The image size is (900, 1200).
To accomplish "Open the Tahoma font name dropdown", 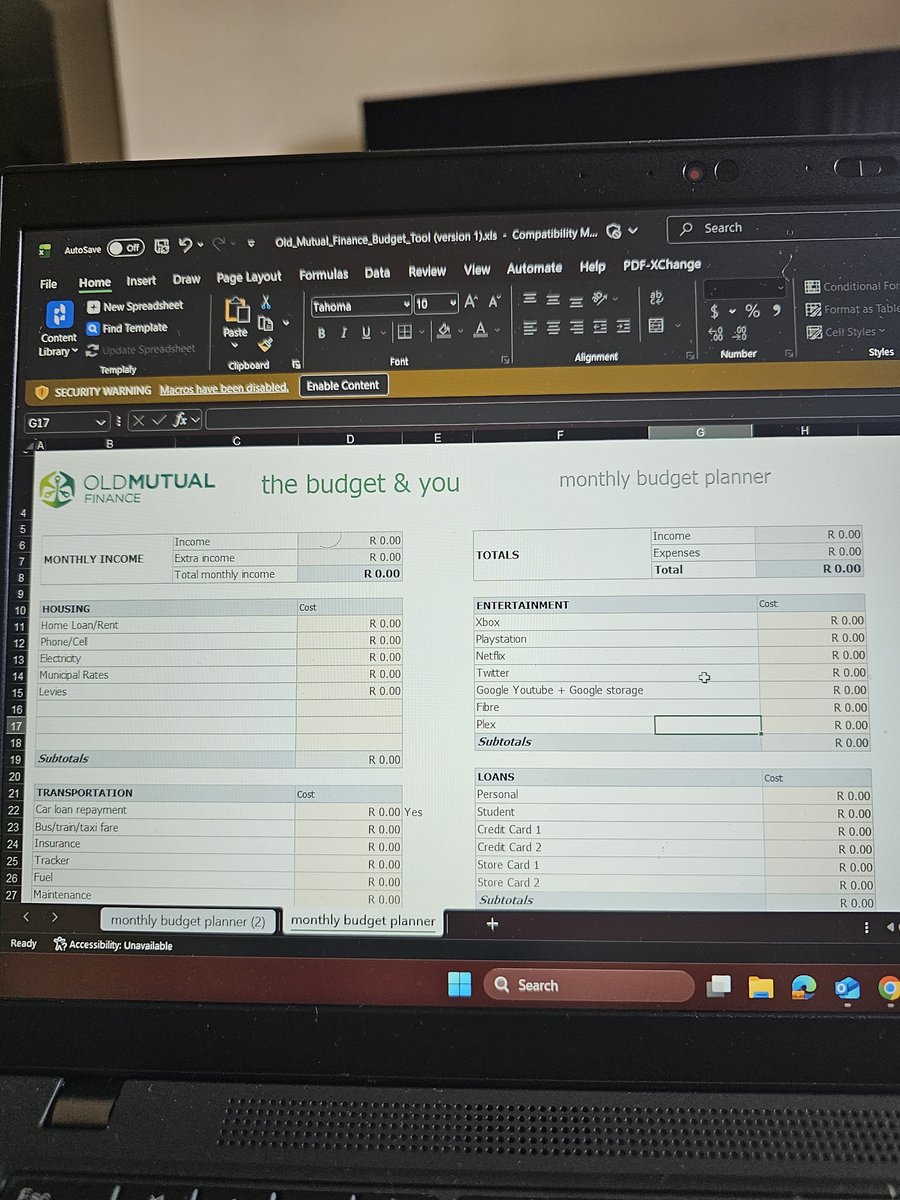I will click(406, 304).
